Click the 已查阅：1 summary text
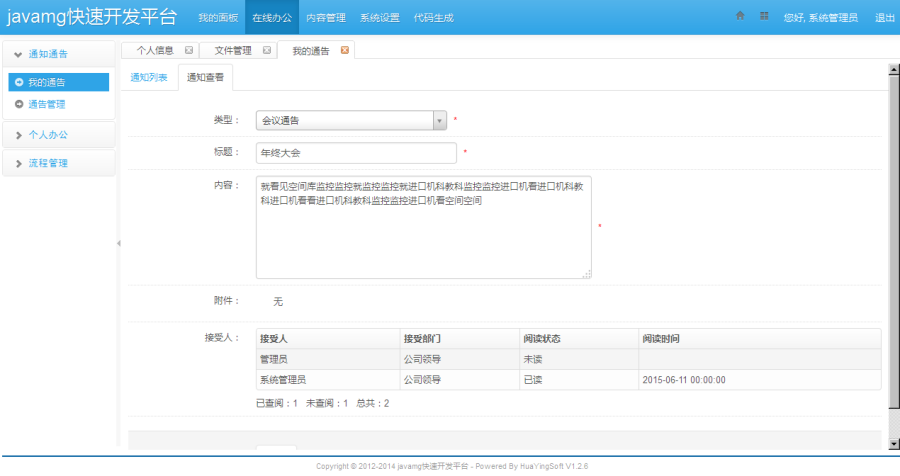 277,404
